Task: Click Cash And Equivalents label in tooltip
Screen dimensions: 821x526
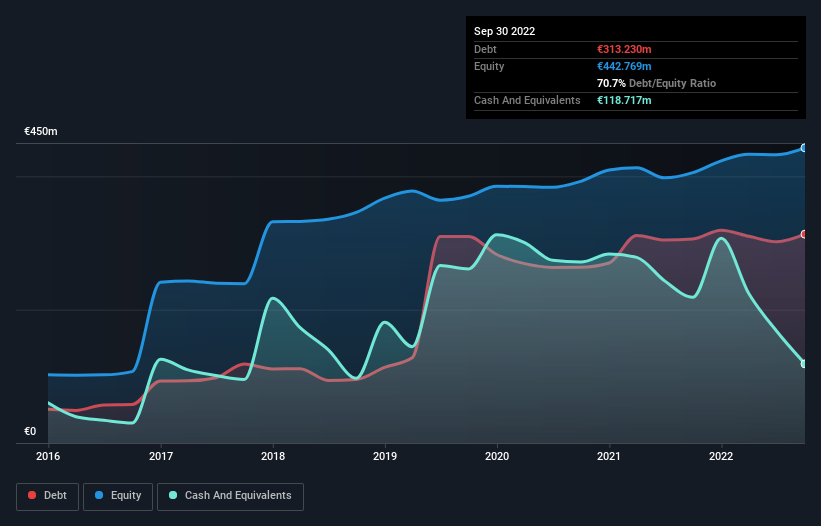Action: 527,100
